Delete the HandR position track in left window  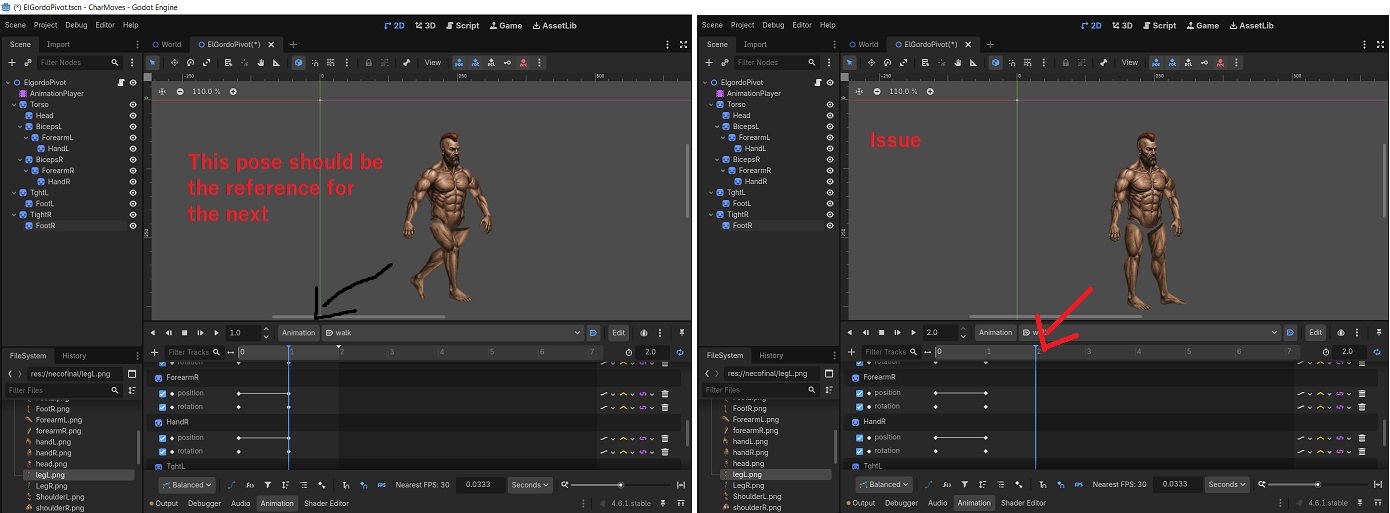point(665,438)
